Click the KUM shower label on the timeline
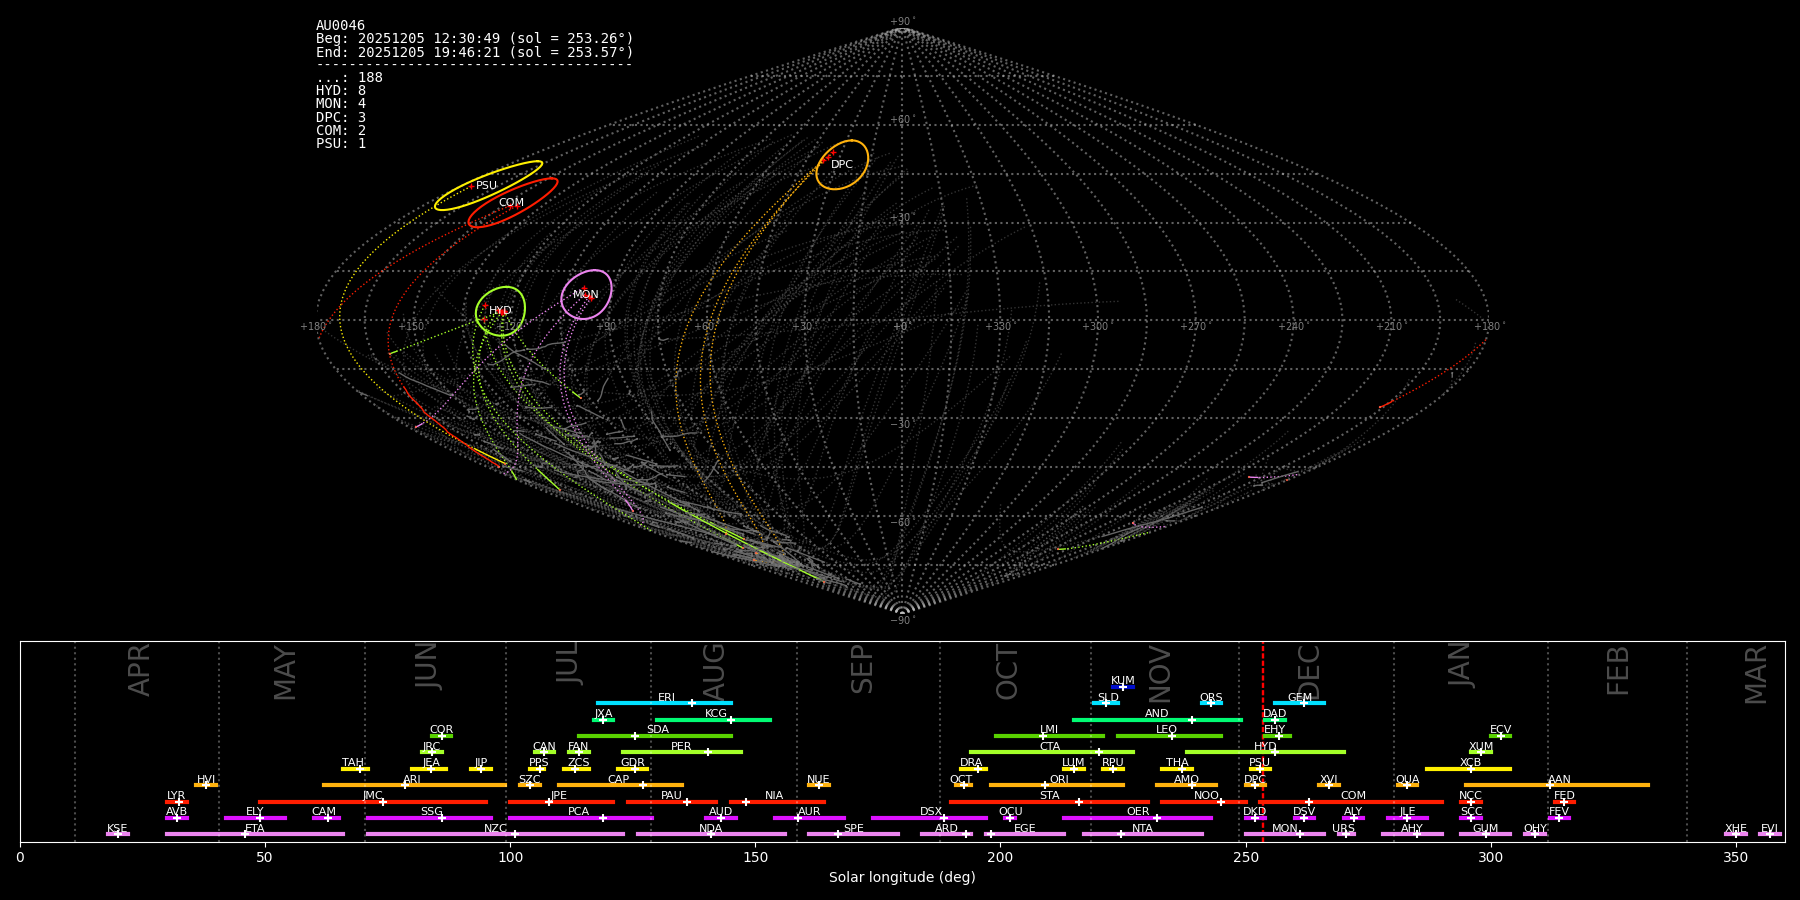 click(x=1123, y=681)
